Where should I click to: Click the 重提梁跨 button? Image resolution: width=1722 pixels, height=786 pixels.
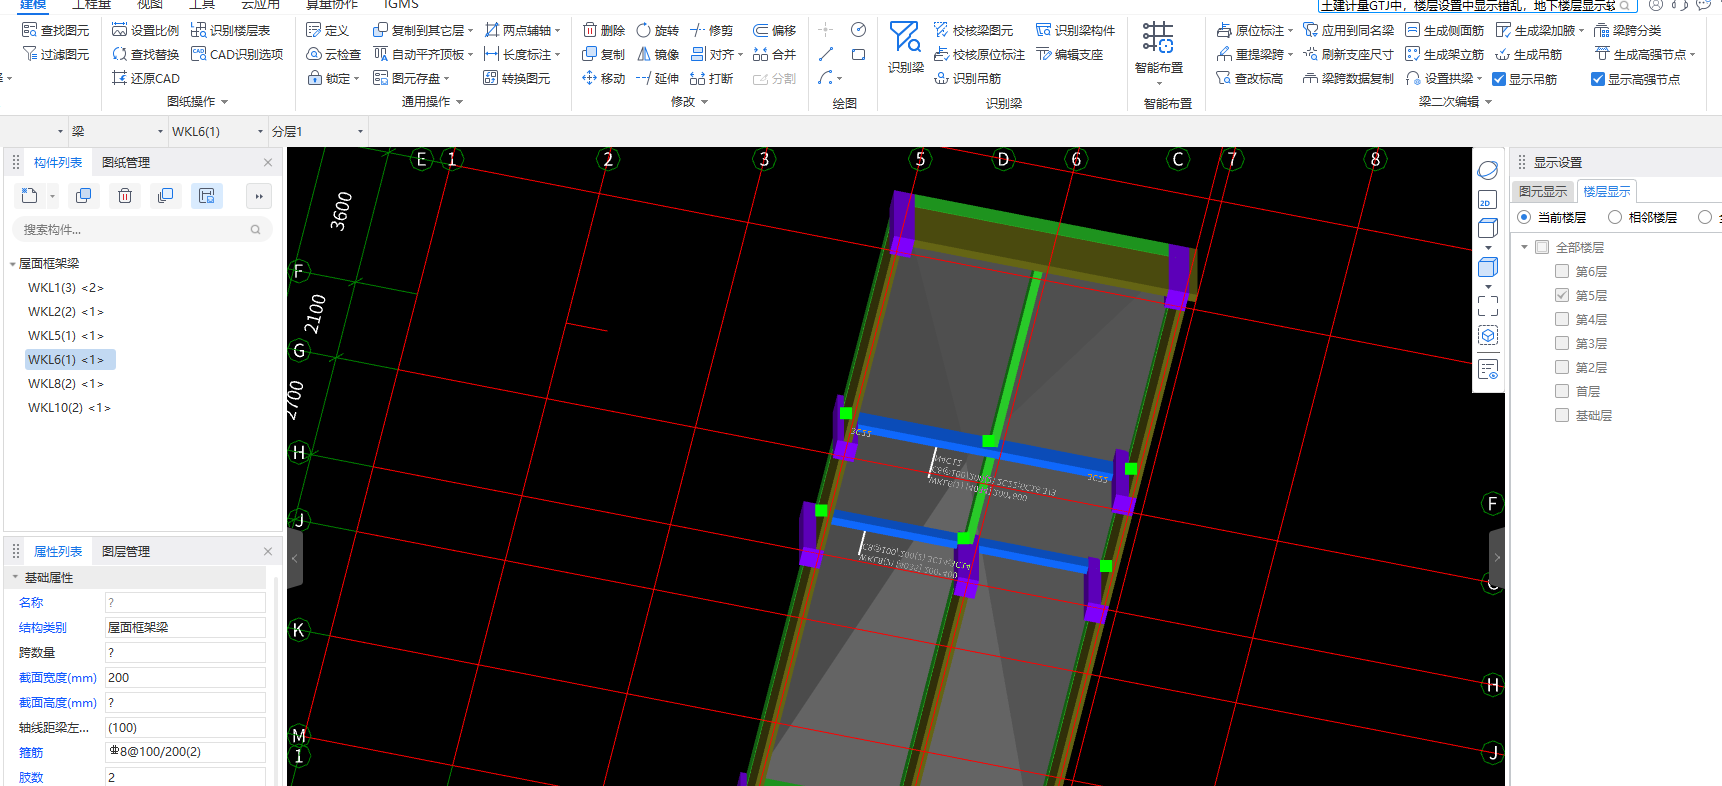[1254, 54]
